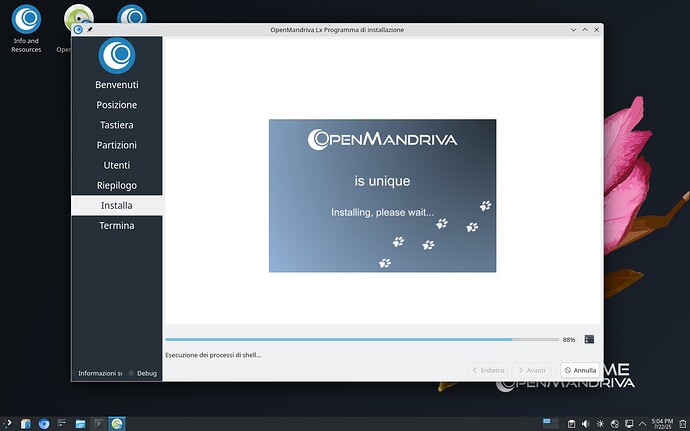Select the Partizioni step in the sidebar

[116, 145]
